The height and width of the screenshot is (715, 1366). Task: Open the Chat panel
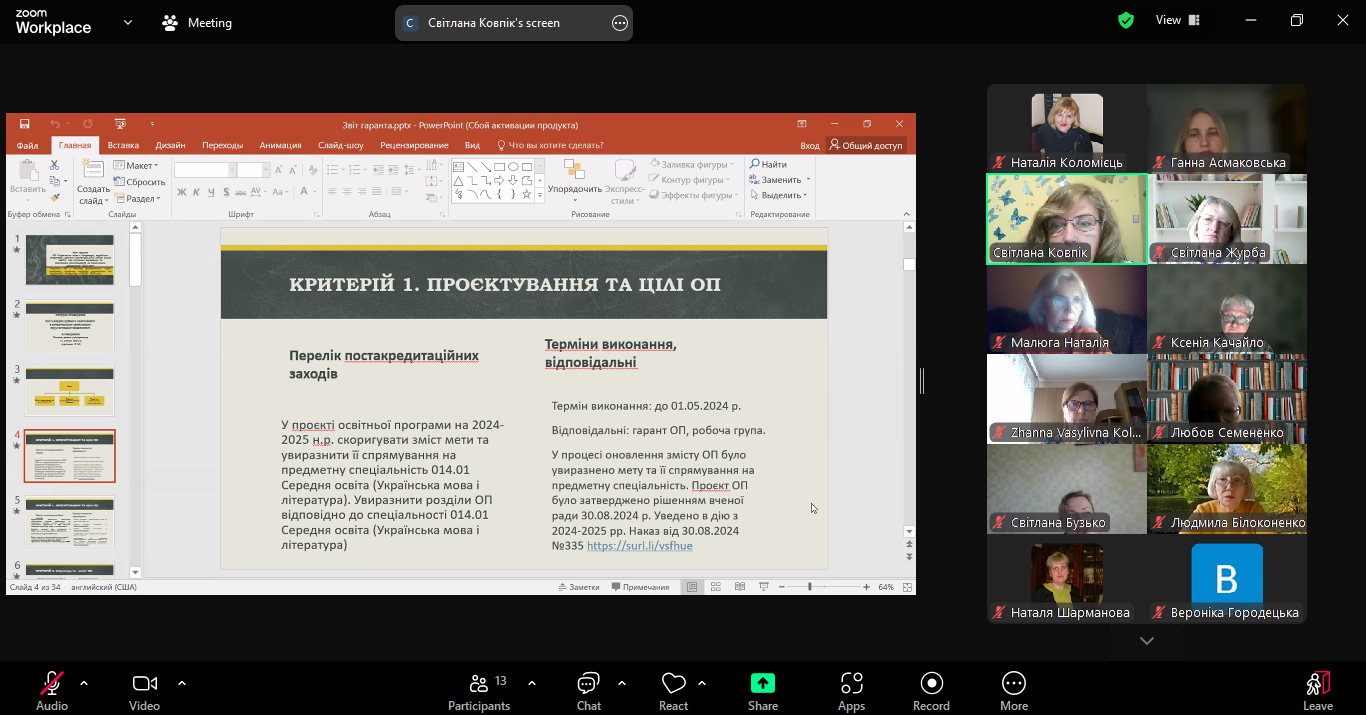588,684
